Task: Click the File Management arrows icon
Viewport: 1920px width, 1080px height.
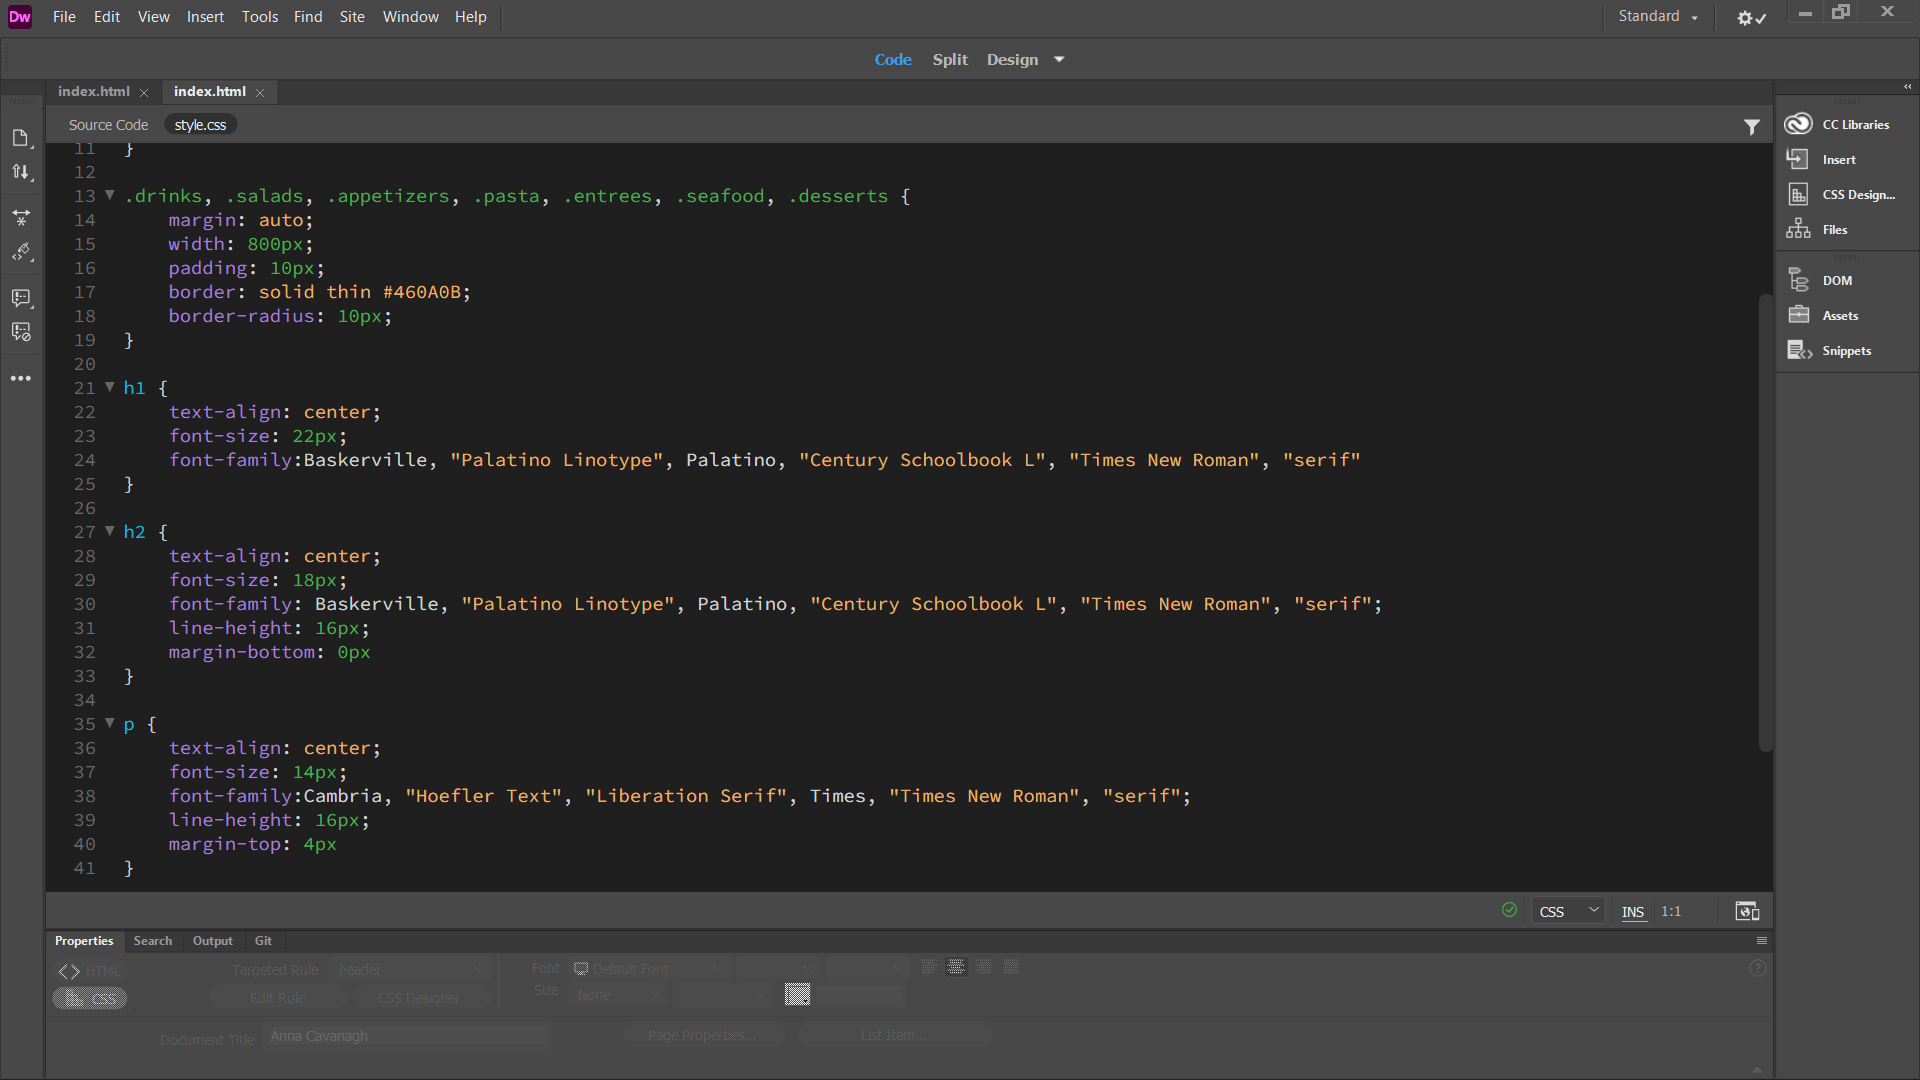Action: point(21,172)
